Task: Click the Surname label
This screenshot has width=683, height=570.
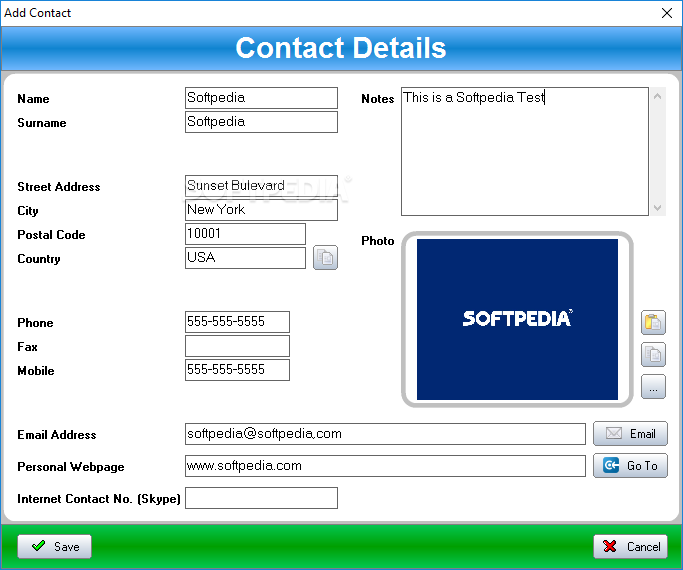Action: pos(42,123)
